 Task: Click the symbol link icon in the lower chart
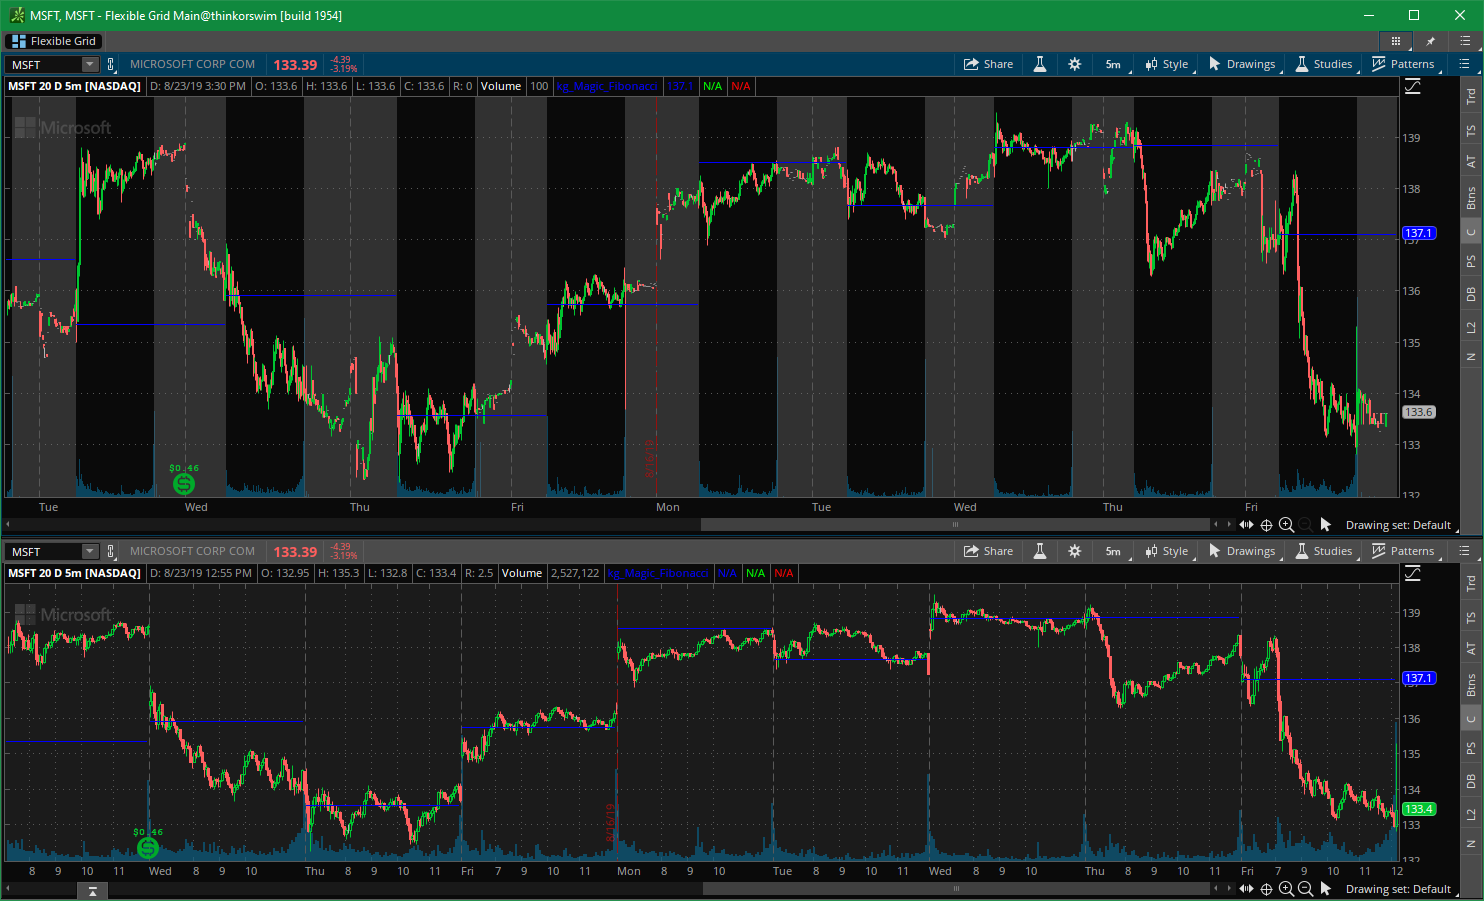(111, 551)
